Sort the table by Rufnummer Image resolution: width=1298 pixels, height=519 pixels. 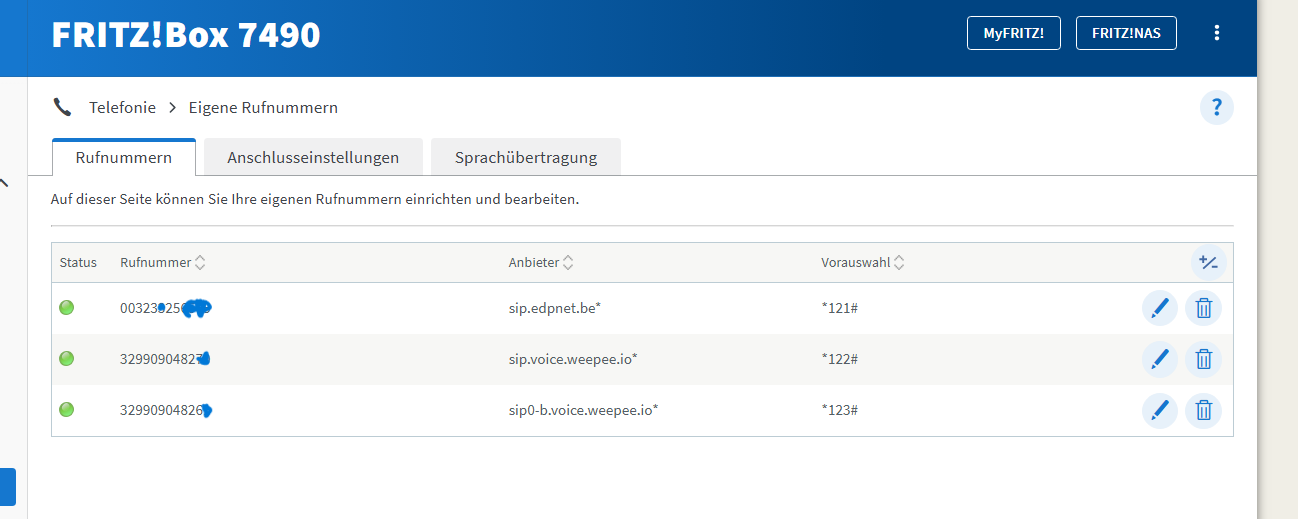(x=163, y=263)
